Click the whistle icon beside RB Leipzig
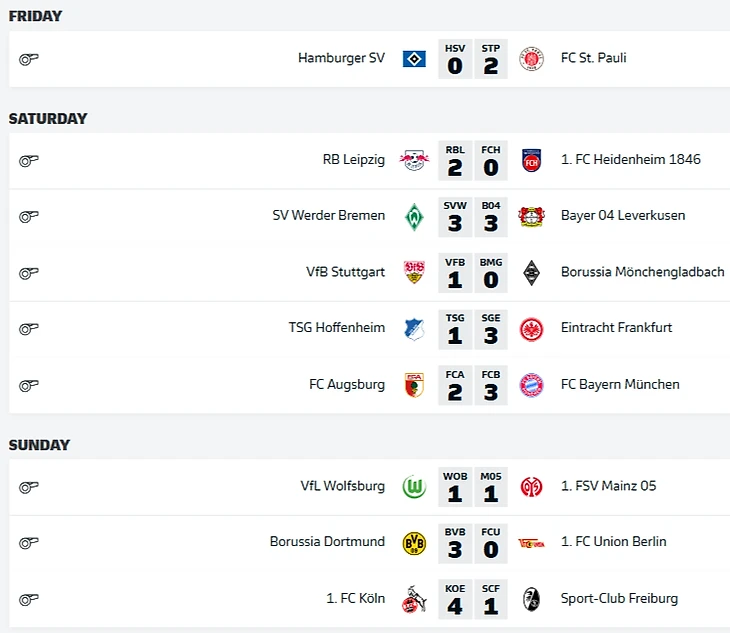 tap(28, 161)
